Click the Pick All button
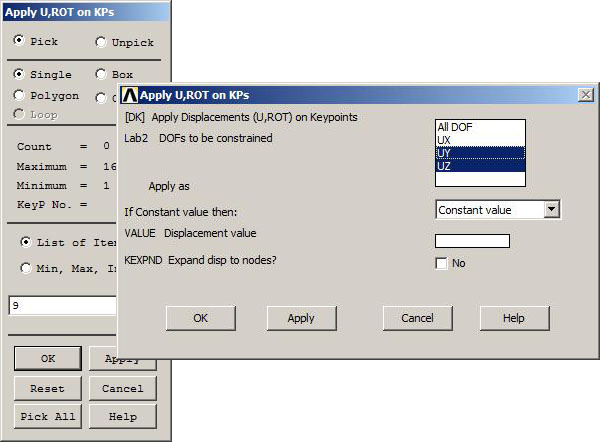This screenshot has height=442, width=600. (x=47, y=416)
